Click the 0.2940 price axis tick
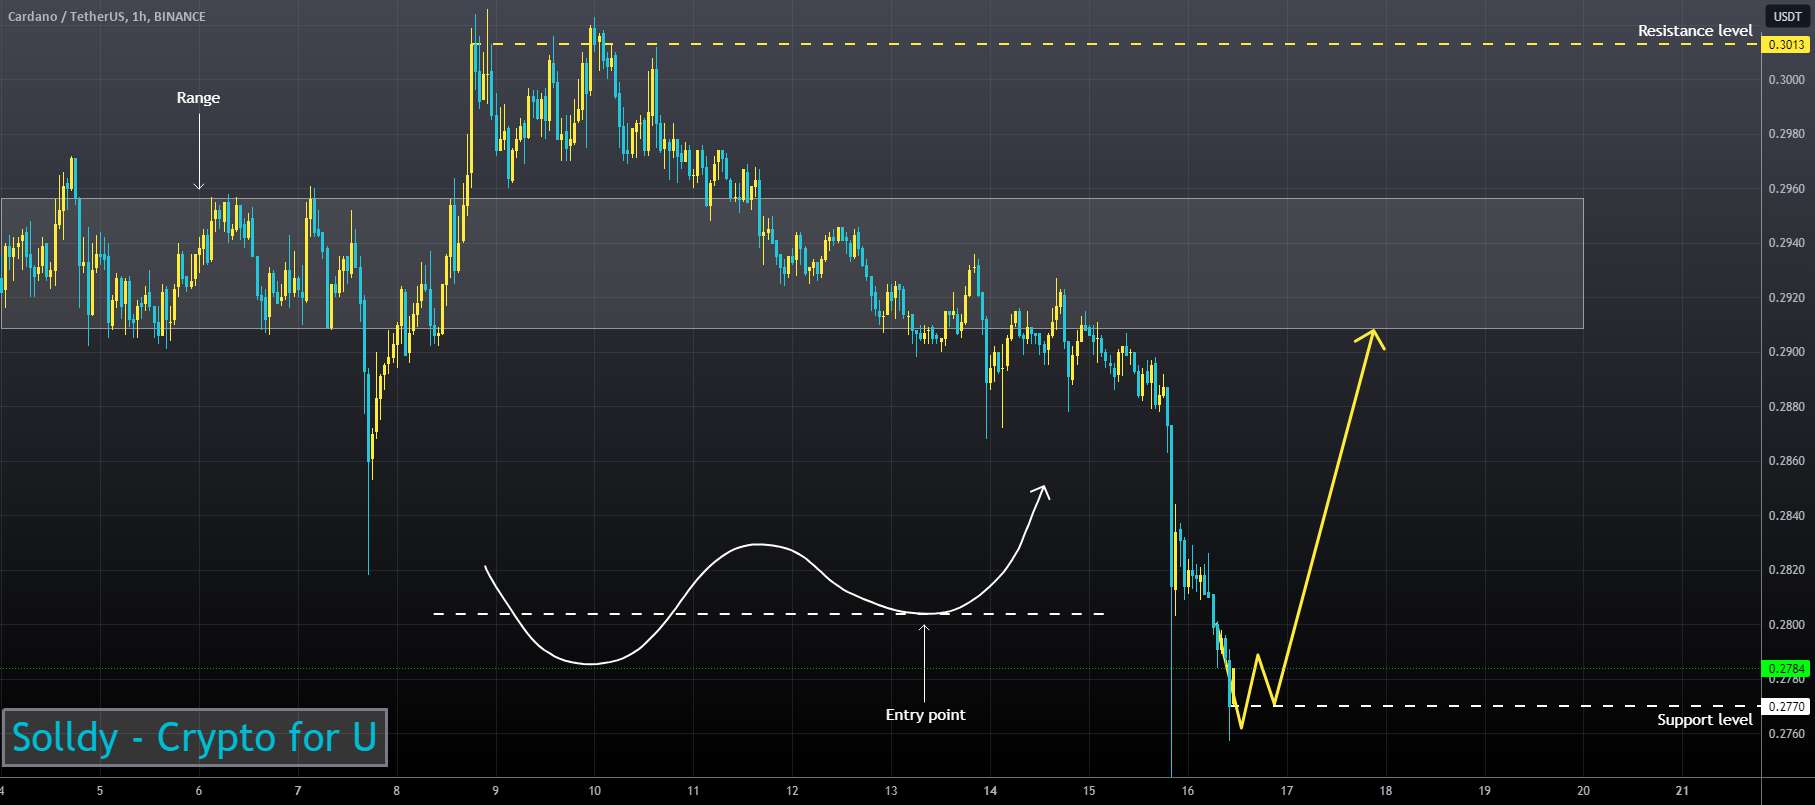This screenshot has width=1815, height=805. [1786, 243]
